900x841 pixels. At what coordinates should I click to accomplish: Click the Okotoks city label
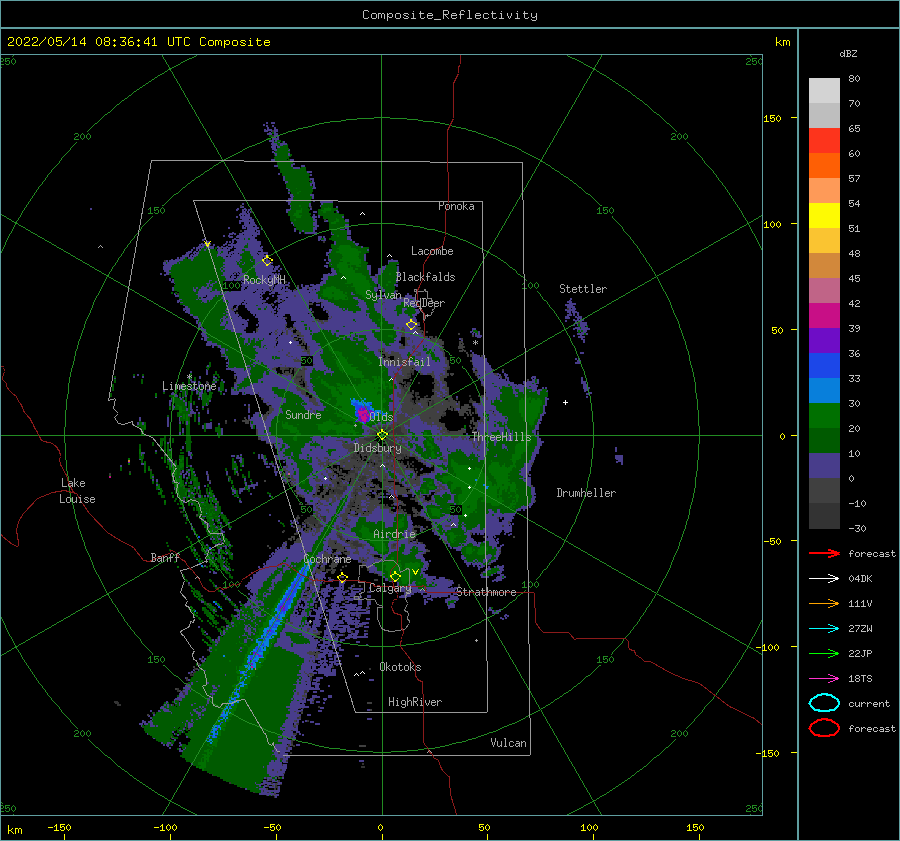pos(401,667)
